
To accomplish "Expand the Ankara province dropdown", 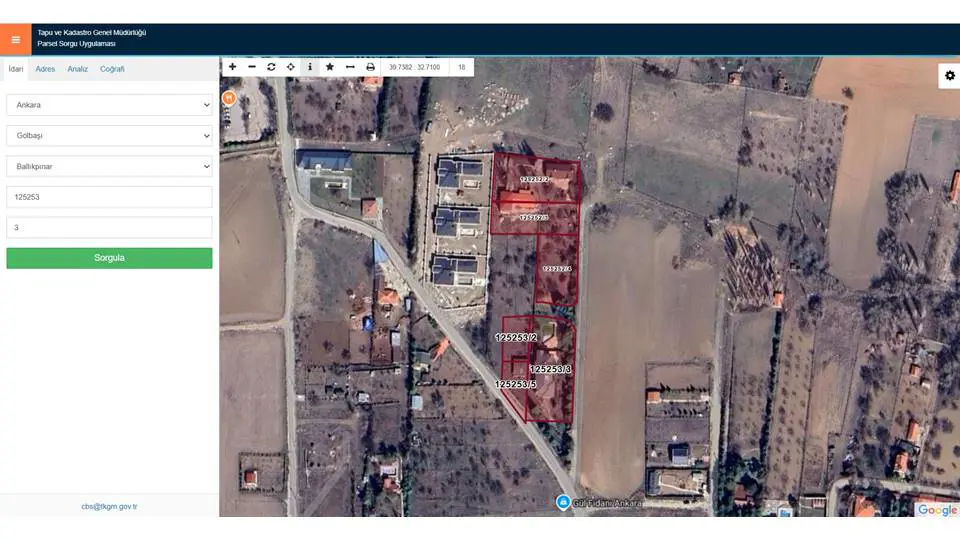I will (x=110, y=105).
